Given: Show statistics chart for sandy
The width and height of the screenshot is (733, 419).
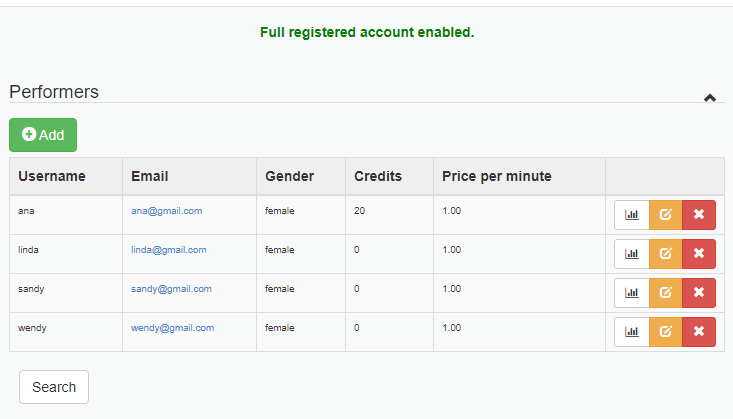Looking at the screenshot, I should point(632,293).
